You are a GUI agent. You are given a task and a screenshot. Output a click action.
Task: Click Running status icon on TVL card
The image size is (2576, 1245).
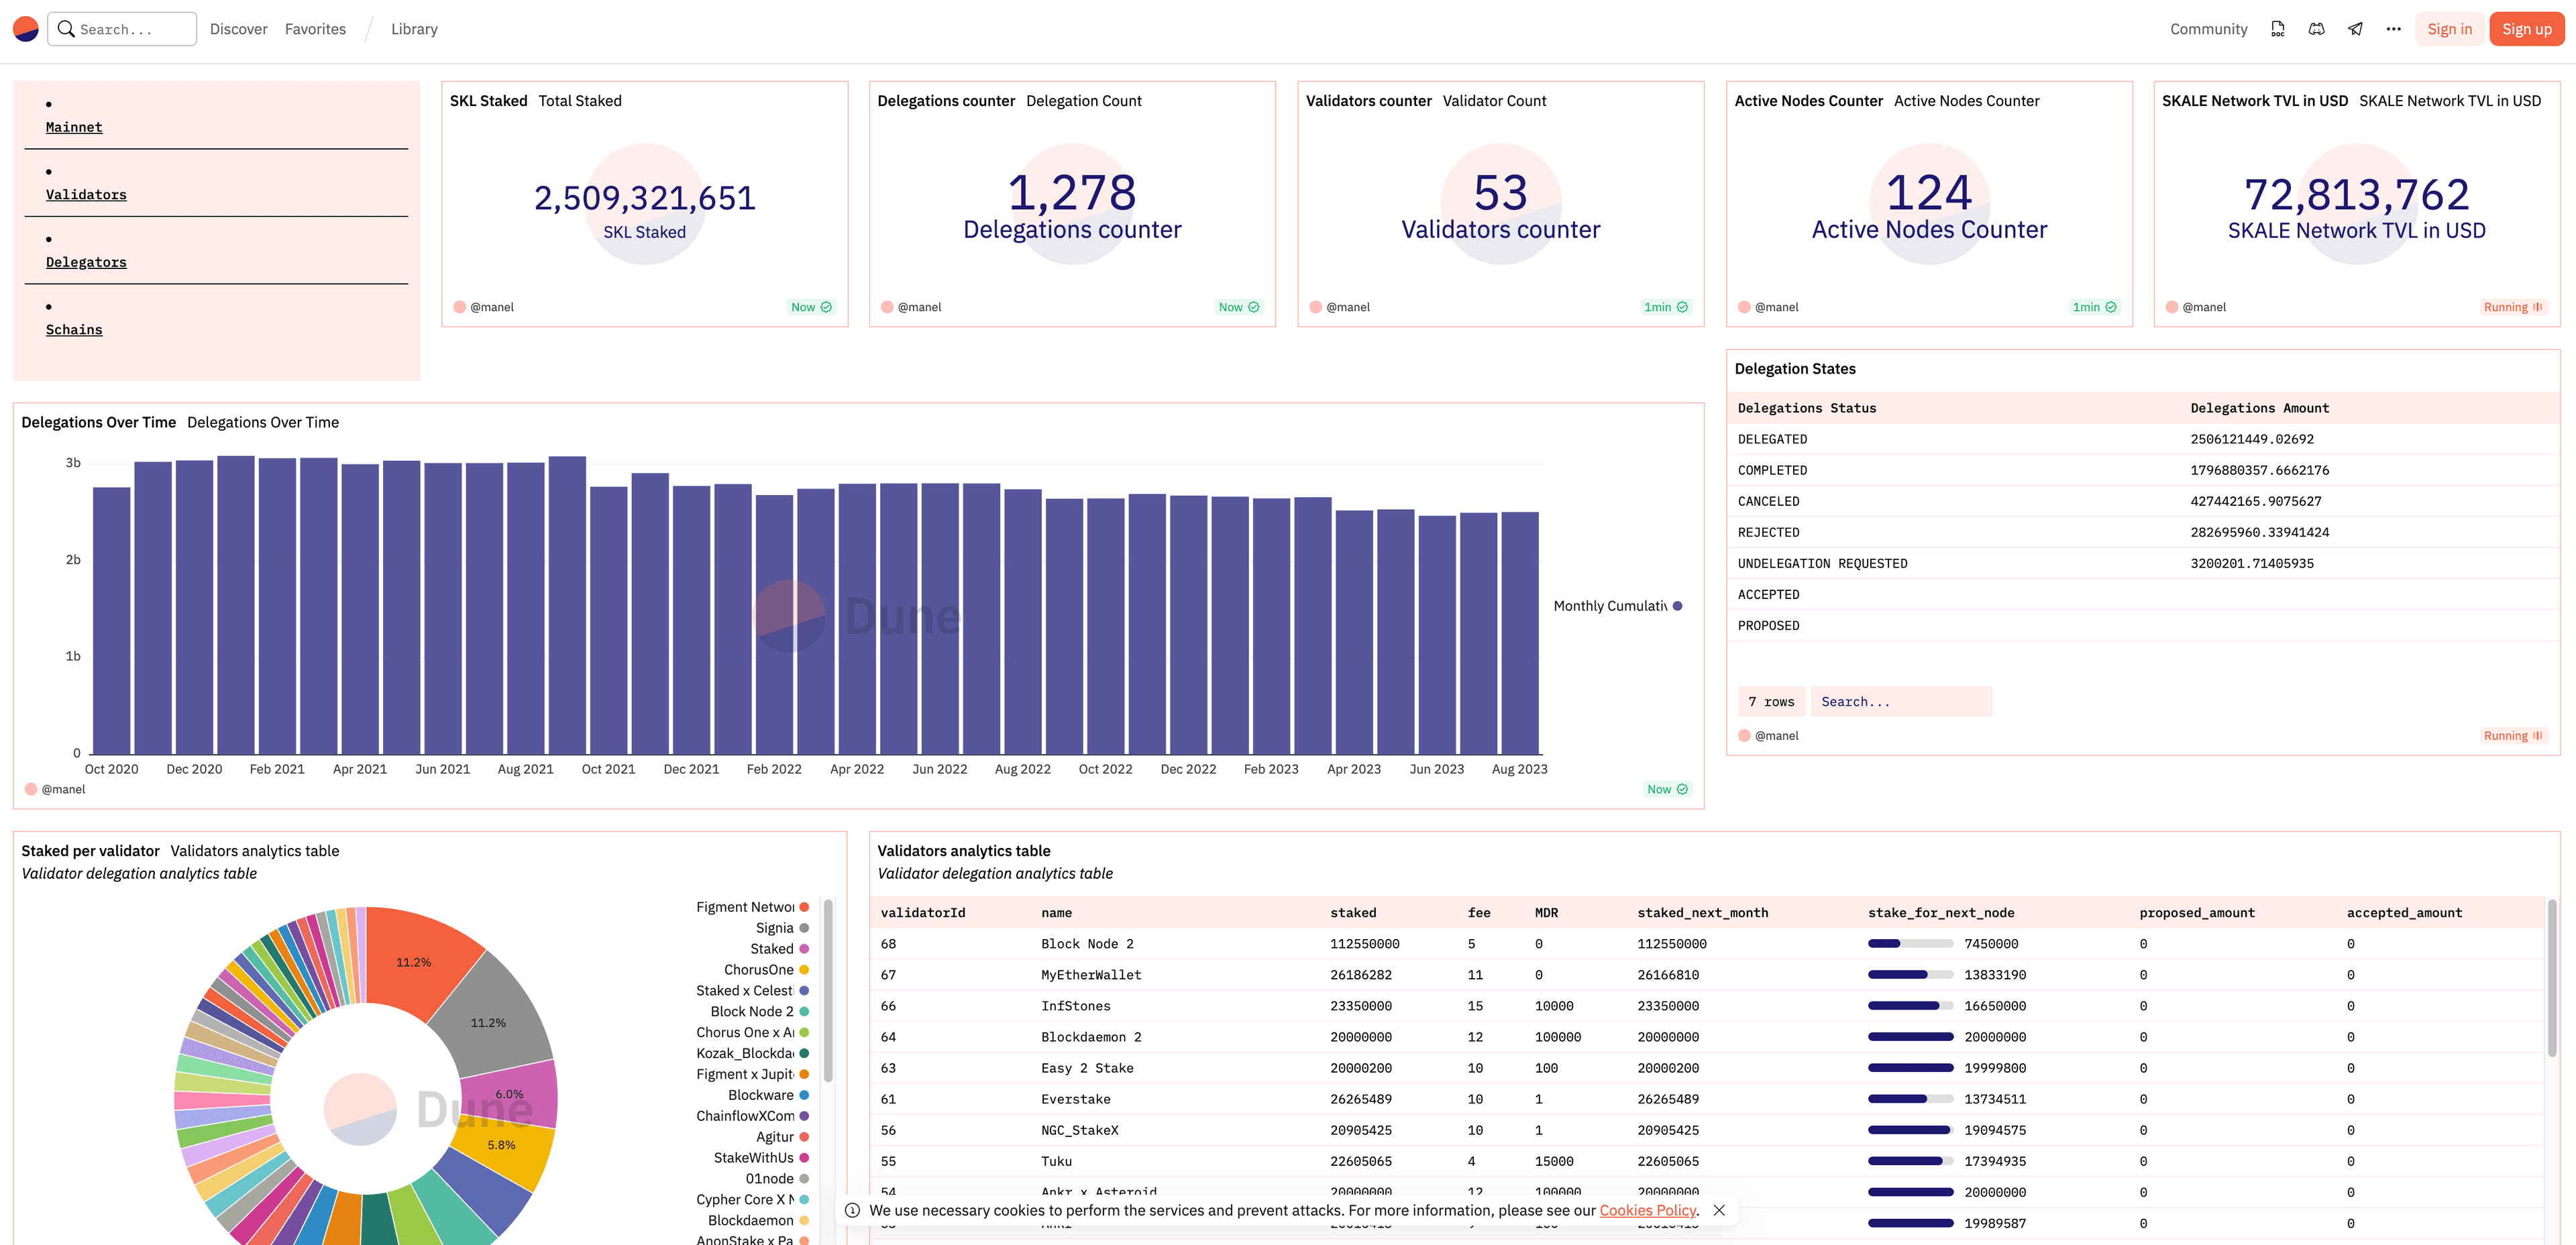click(x=2512, y=307)
